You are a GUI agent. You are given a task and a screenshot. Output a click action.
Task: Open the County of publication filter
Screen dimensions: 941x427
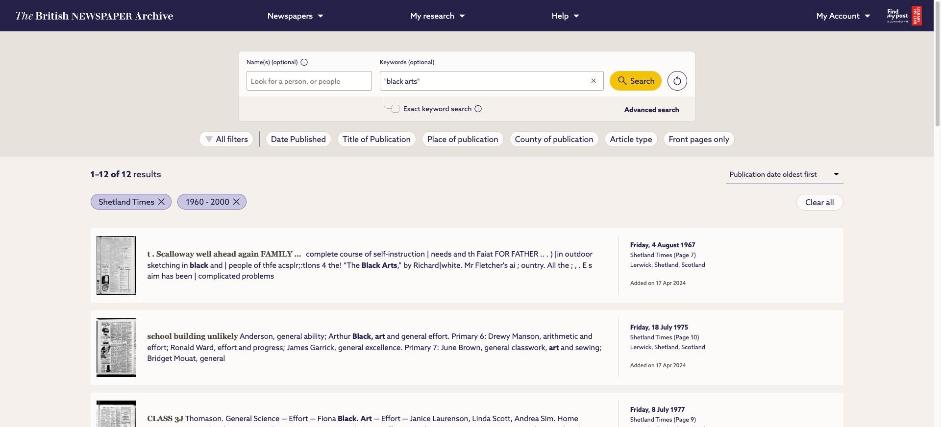pos(554,139)
